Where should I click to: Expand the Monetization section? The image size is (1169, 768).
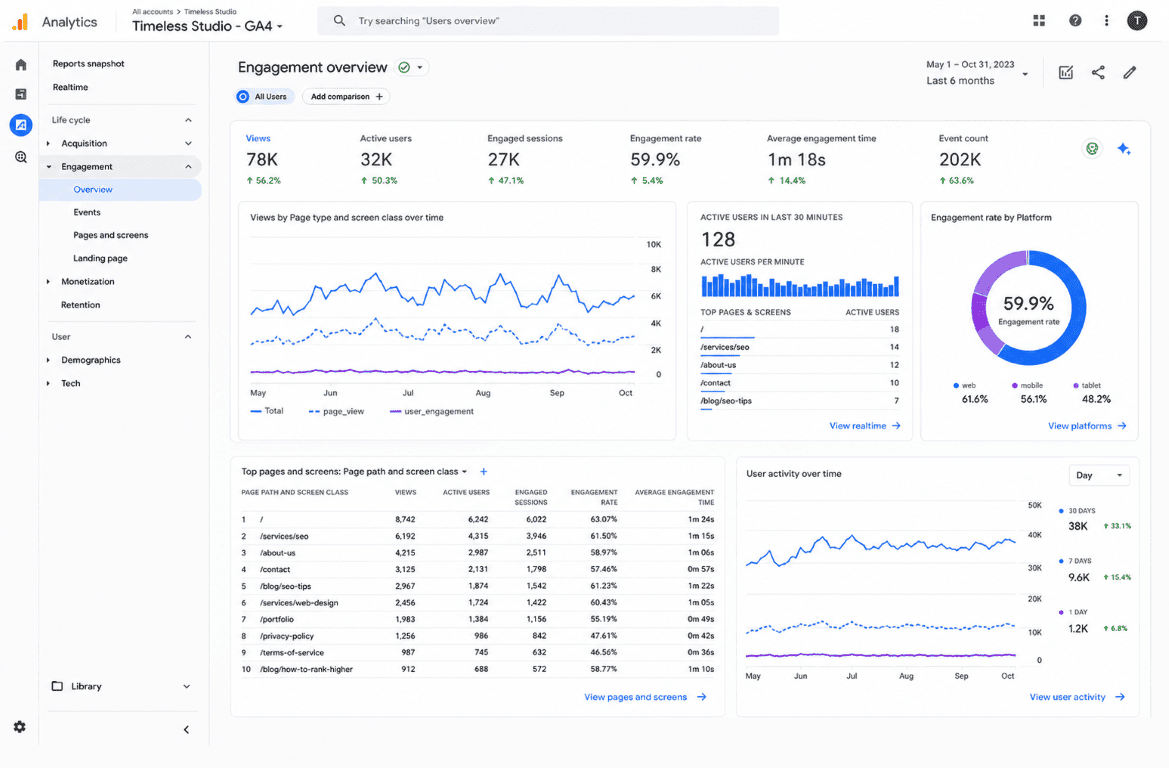87,281
